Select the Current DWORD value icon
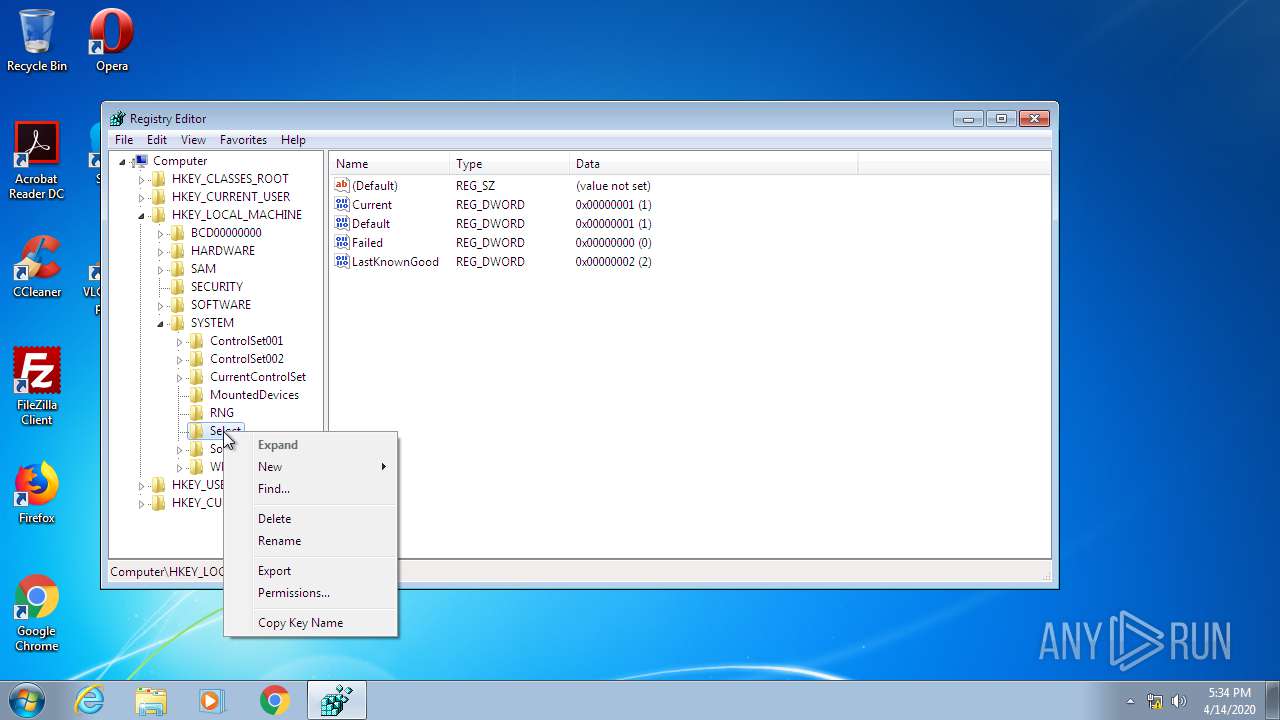1280x720 pixels. (x=342, y=205)
